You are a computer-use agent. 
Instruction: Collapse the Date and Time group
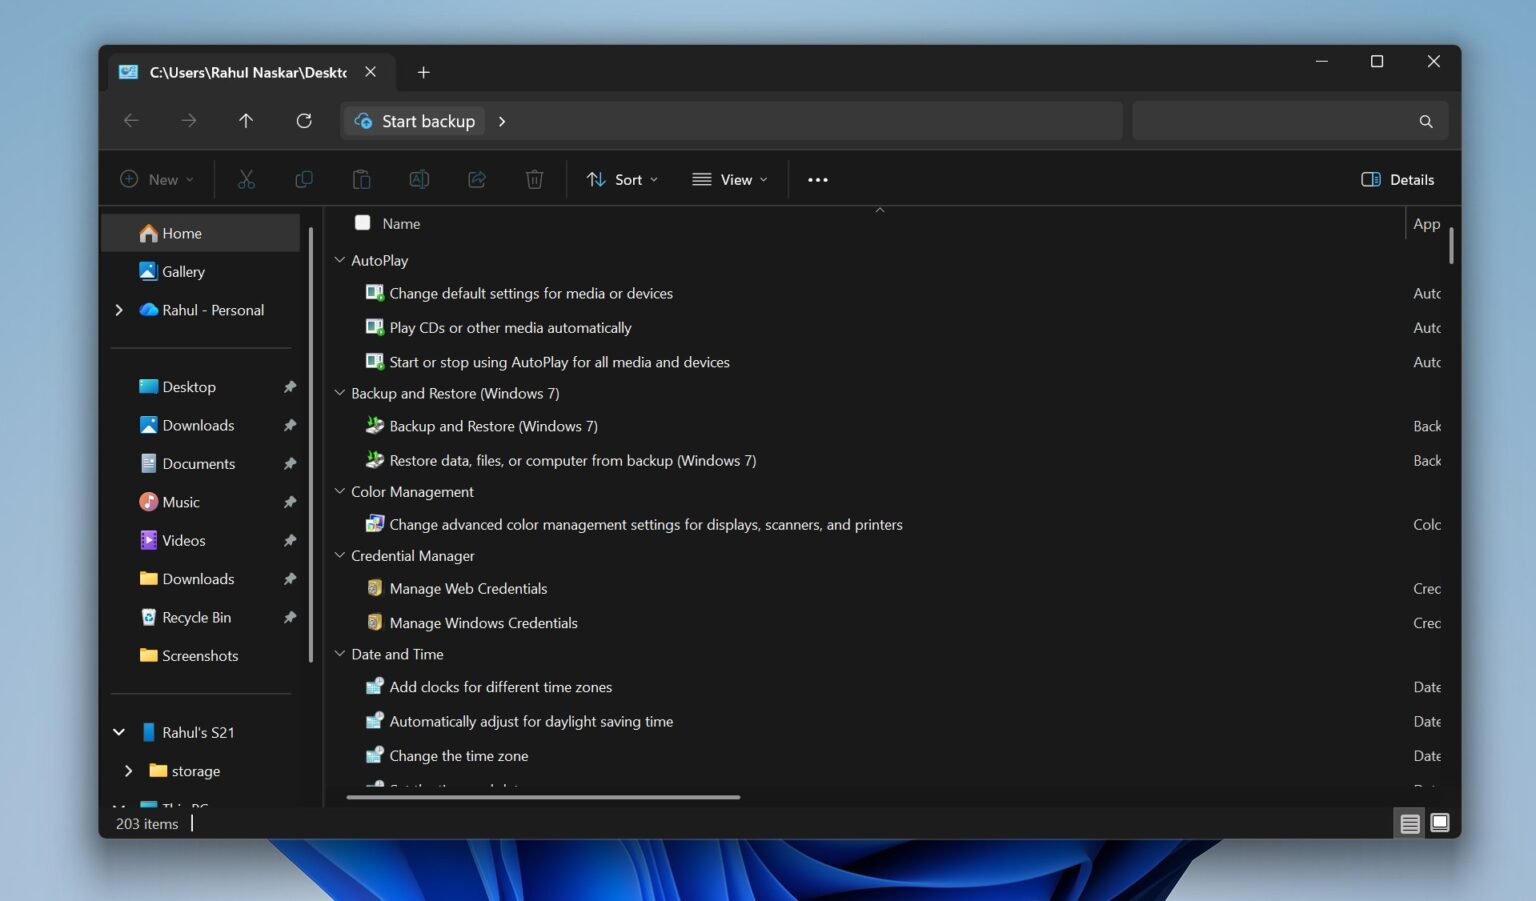pos(340,654)
